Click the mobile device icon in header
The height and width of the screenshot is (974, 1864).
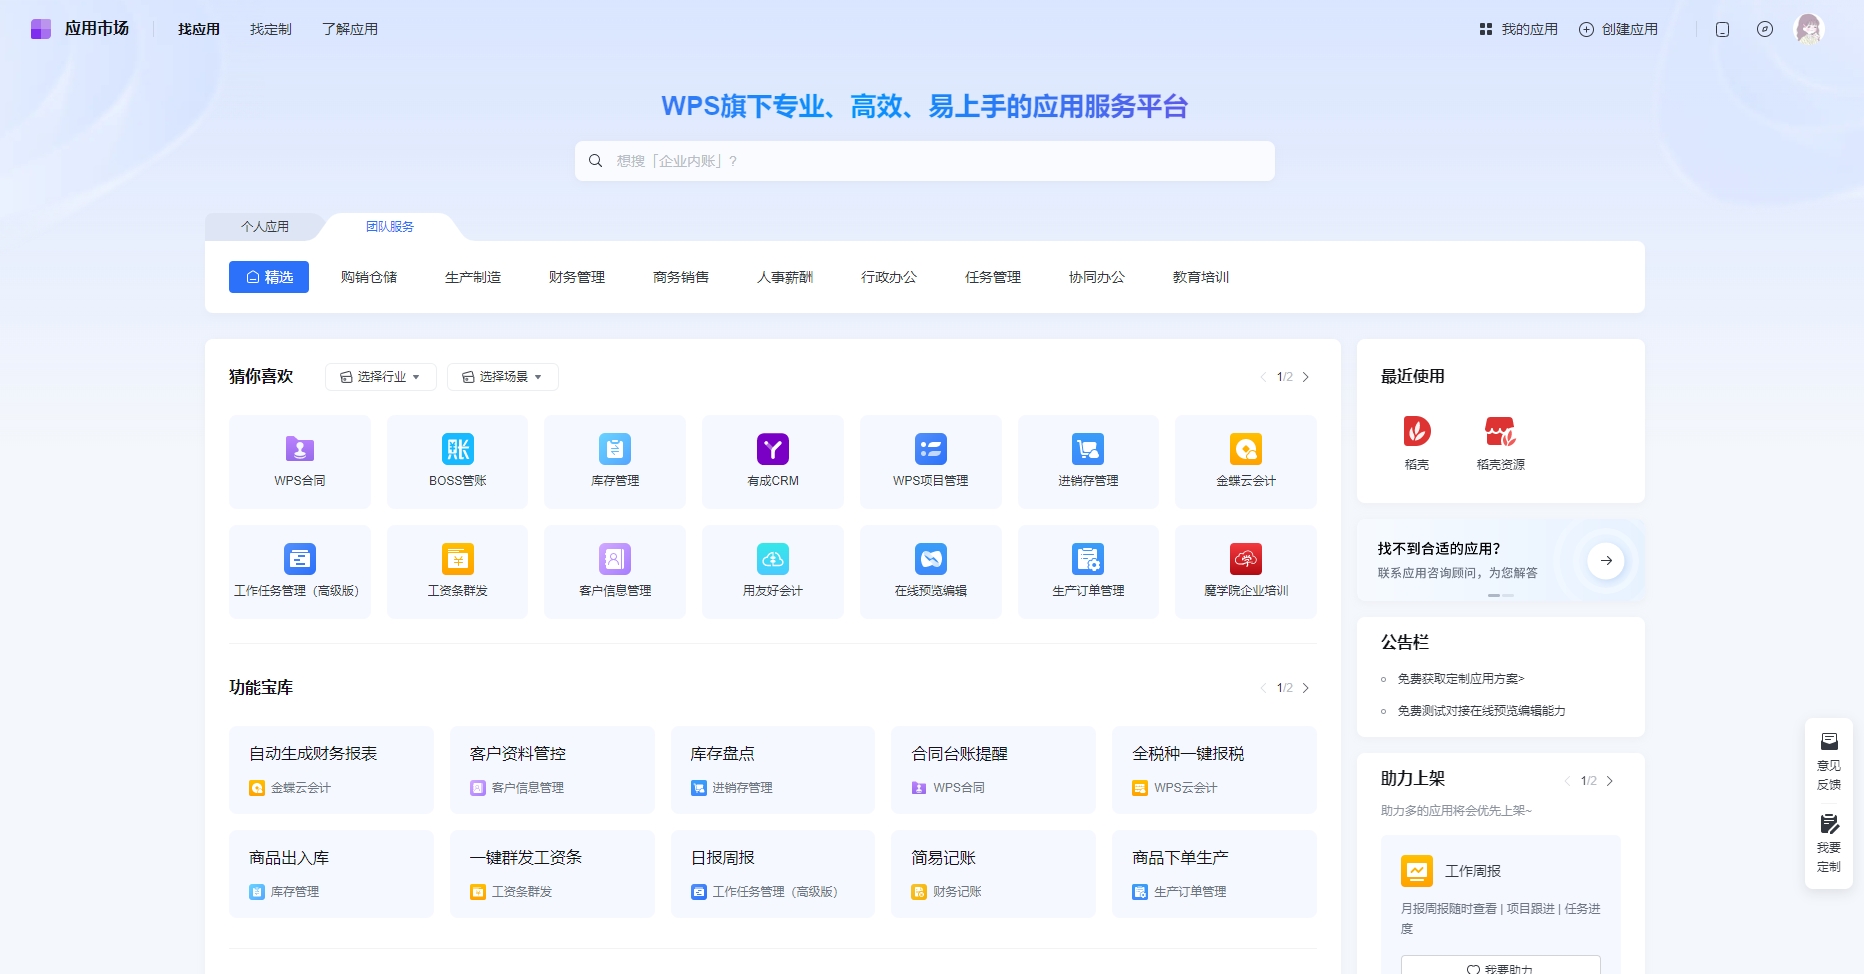pos(1722,29)
